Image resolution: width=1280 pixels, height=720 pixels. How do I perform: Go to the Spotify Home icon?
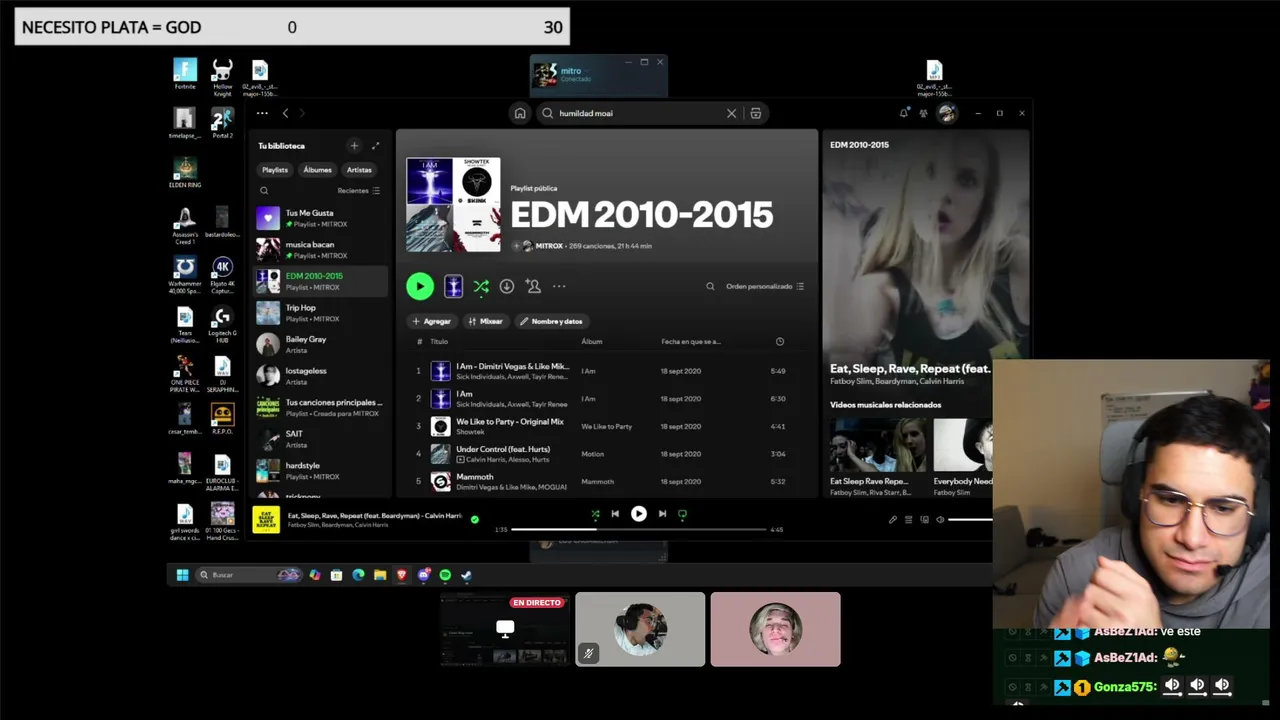pos(520,113)
